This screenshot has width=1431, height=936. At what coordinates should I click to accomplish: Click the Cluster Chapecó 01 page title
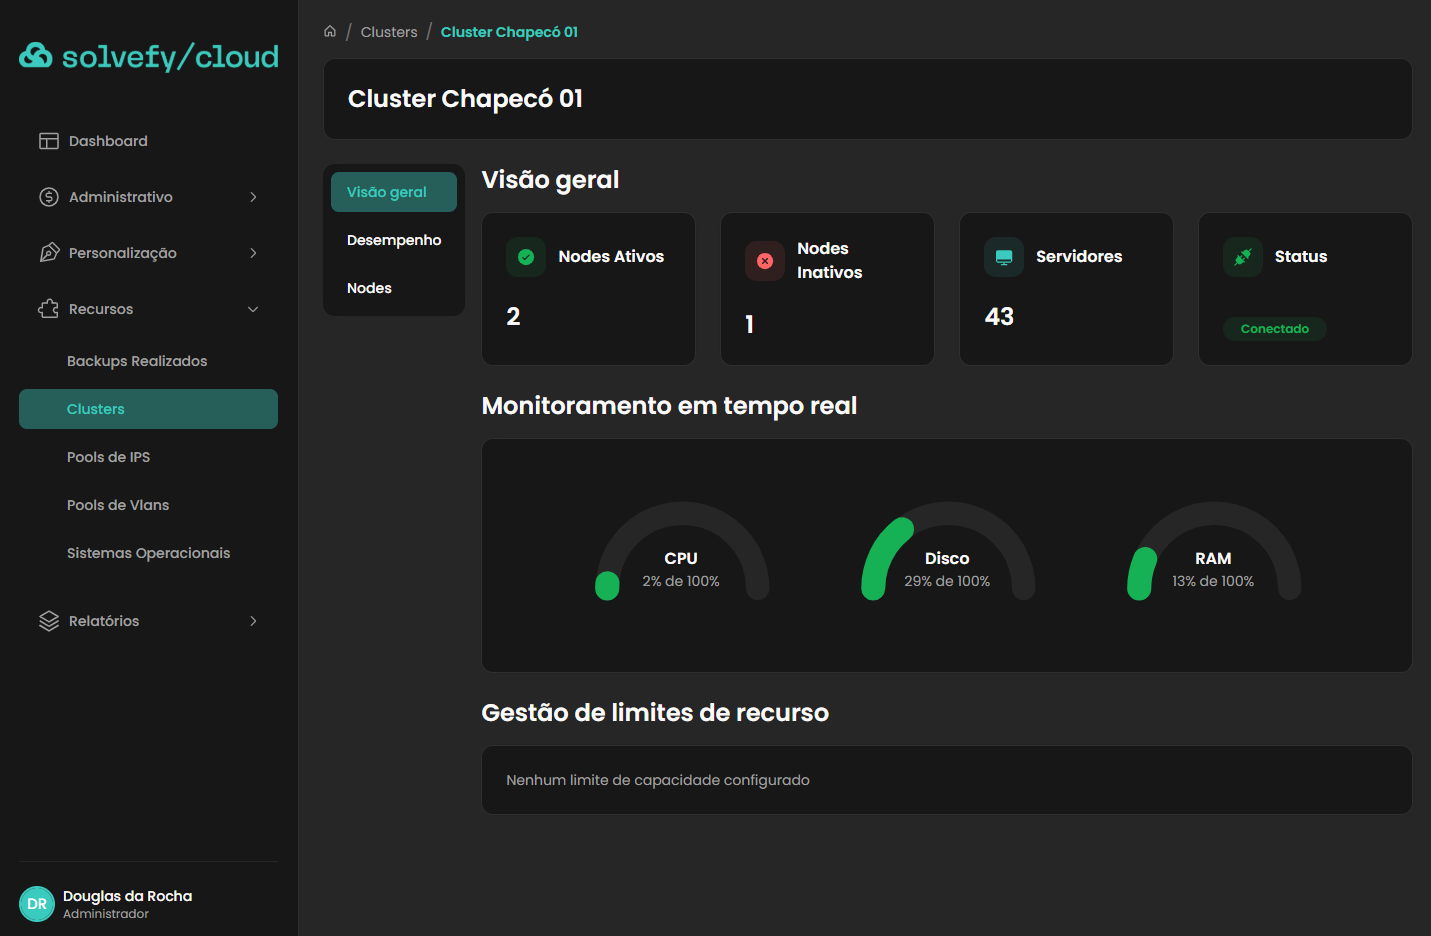click(465, 99)
